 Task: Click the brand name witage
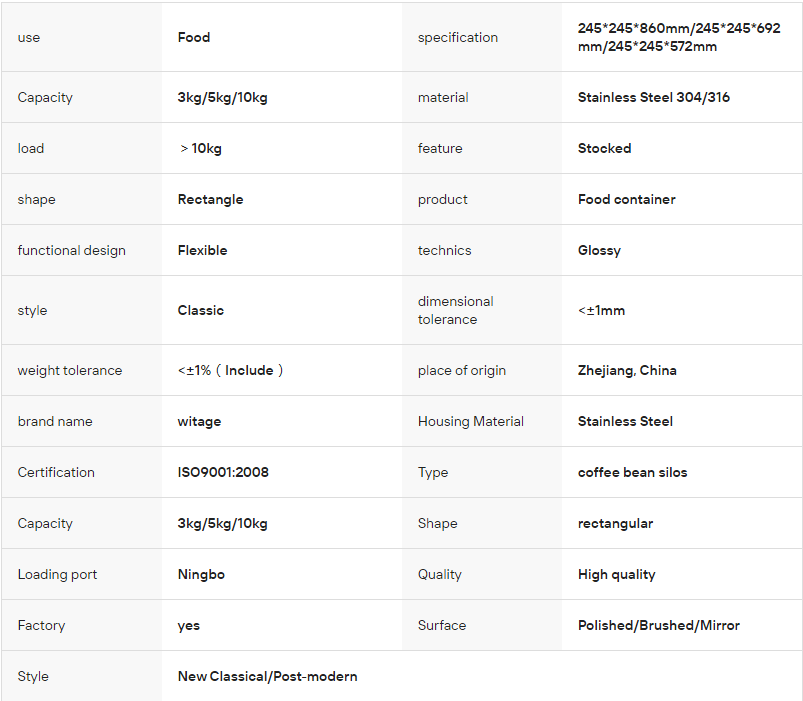click(199, 422)
